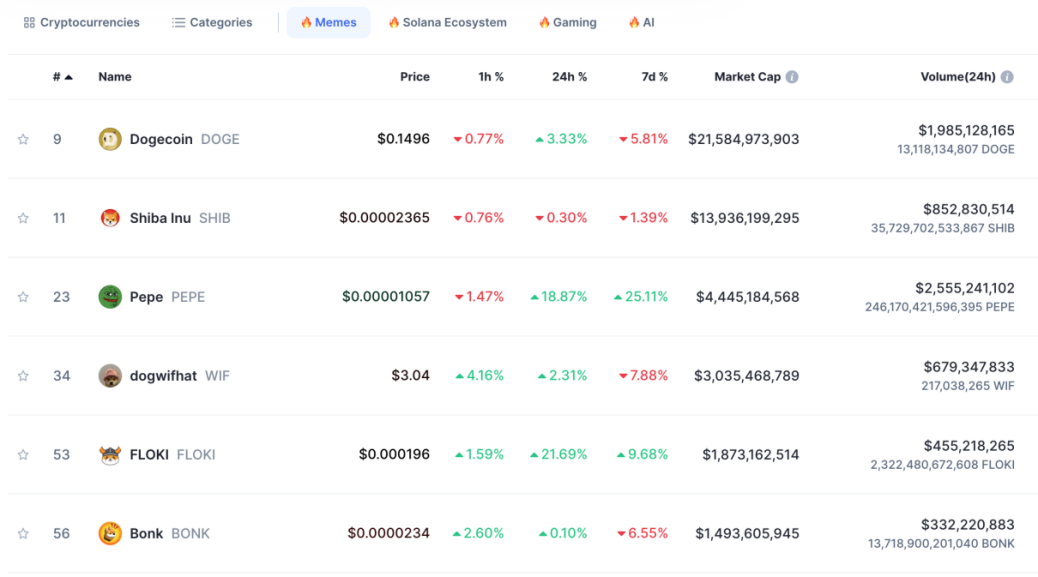Star Pepe for the watchlist
Viewport: 1038px width, 577px height.
click(23, 296)
